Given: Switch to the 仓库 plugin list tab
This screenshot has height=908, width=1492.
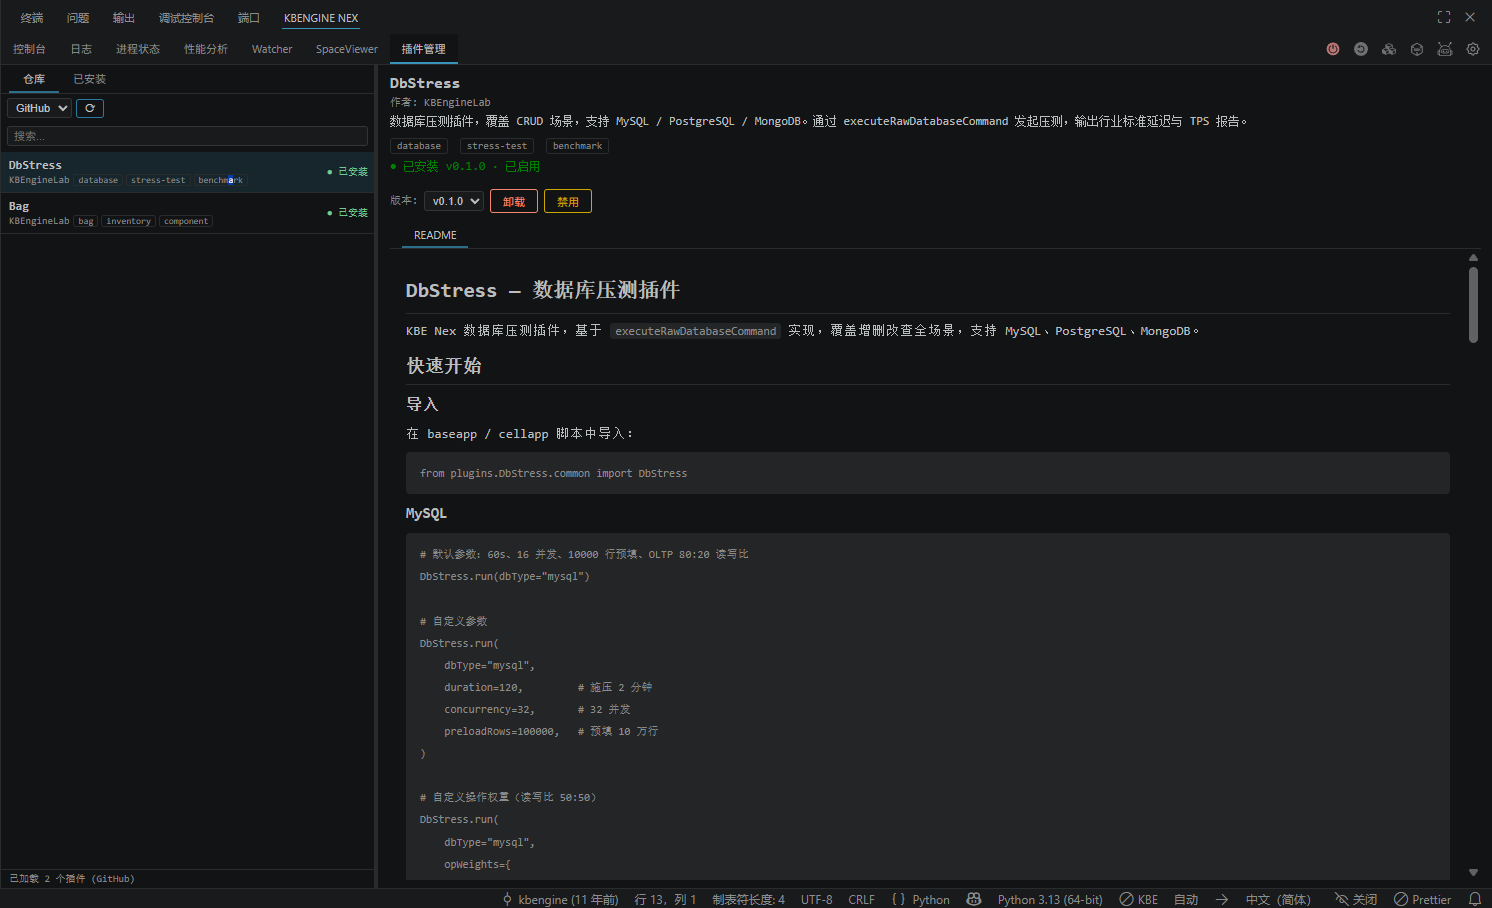Looking at the screenshot, I should pyautogui.click(x=34, y=79).
